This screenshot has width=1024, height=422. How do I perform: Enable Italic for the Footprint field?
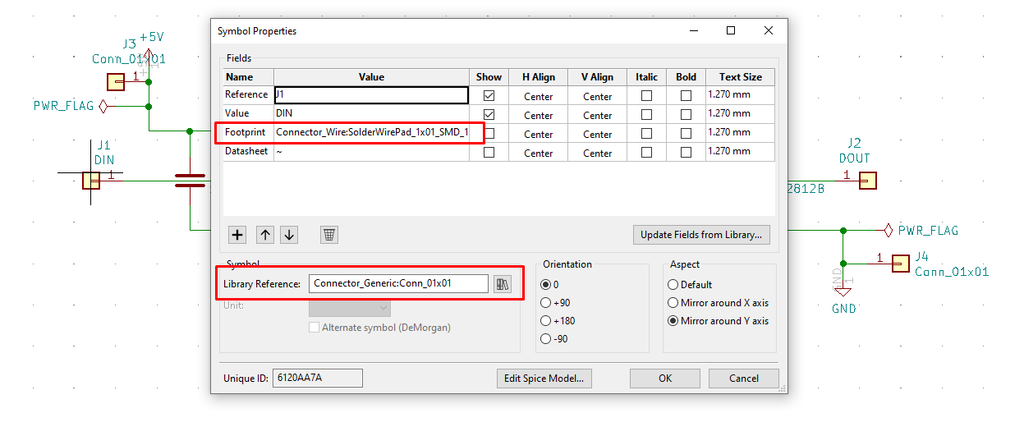(x=647, y=133)
